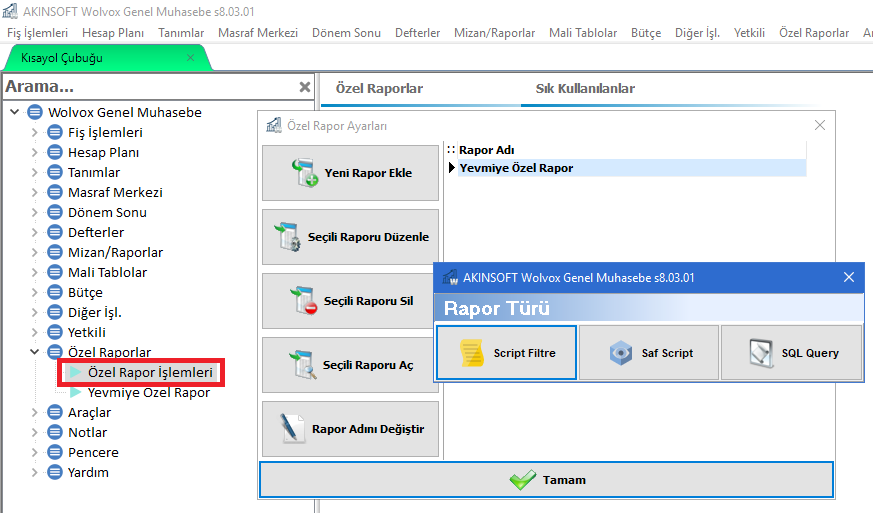Expand the Mizan/Raporlar tree branch
Viewport: 873px width, 513px height.
[35, 252]
